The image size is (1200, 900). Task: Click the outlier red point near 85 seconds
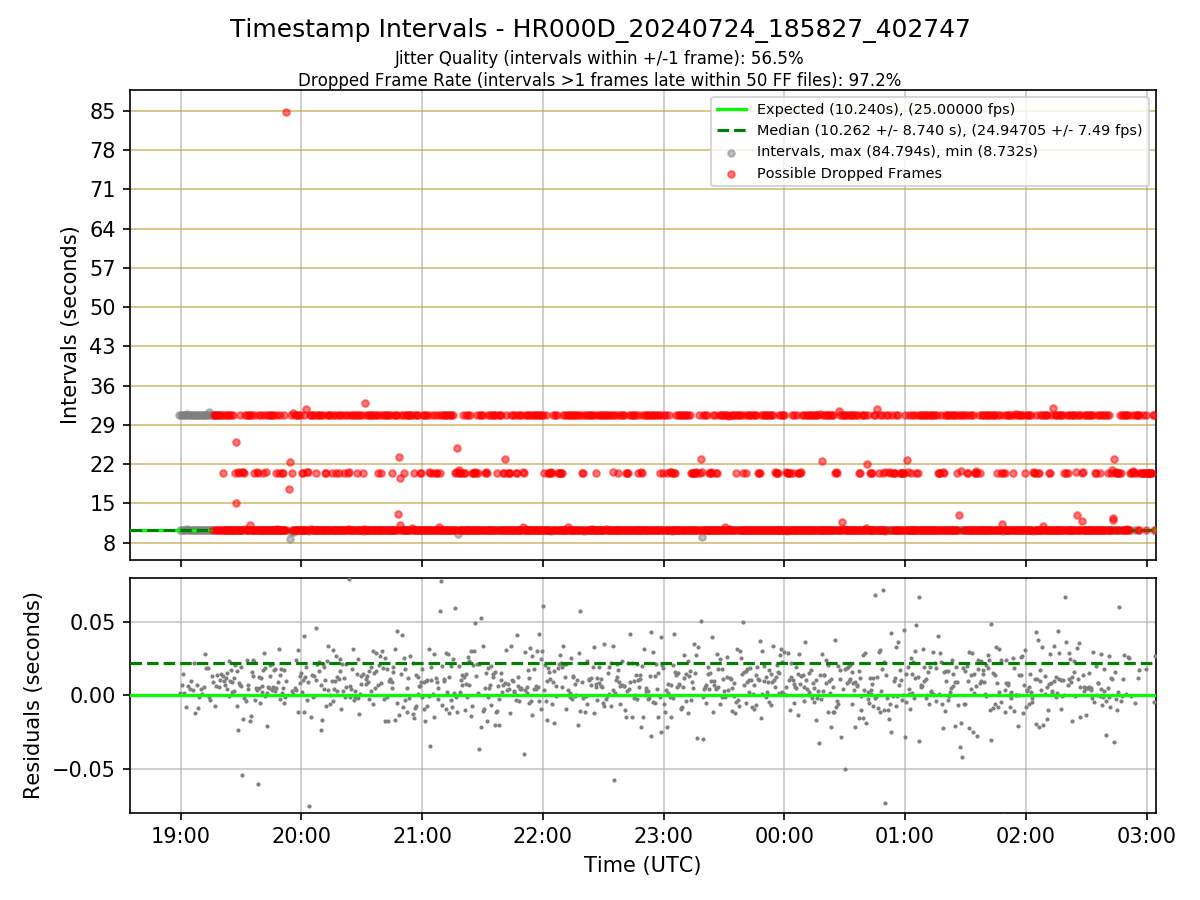pos(286,112)
